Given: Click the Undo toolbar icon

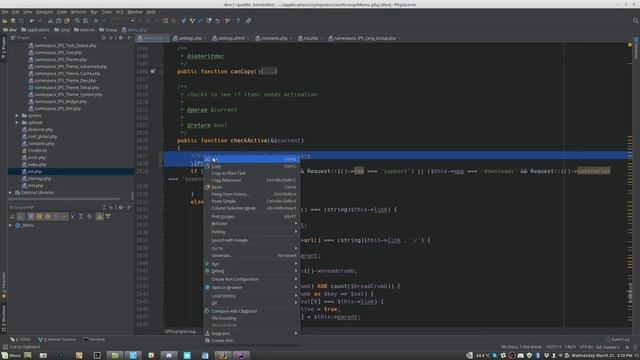Looking at the screenshot, I should coord(31,21).
